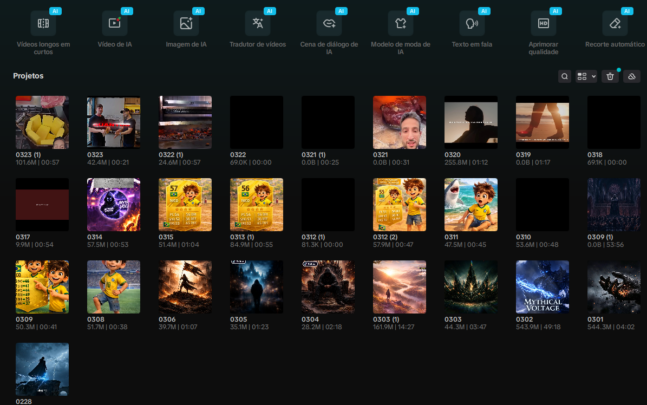Choose the Aprimorar qualidade tool
Screen dimensions: 647x405
point(543,23)
